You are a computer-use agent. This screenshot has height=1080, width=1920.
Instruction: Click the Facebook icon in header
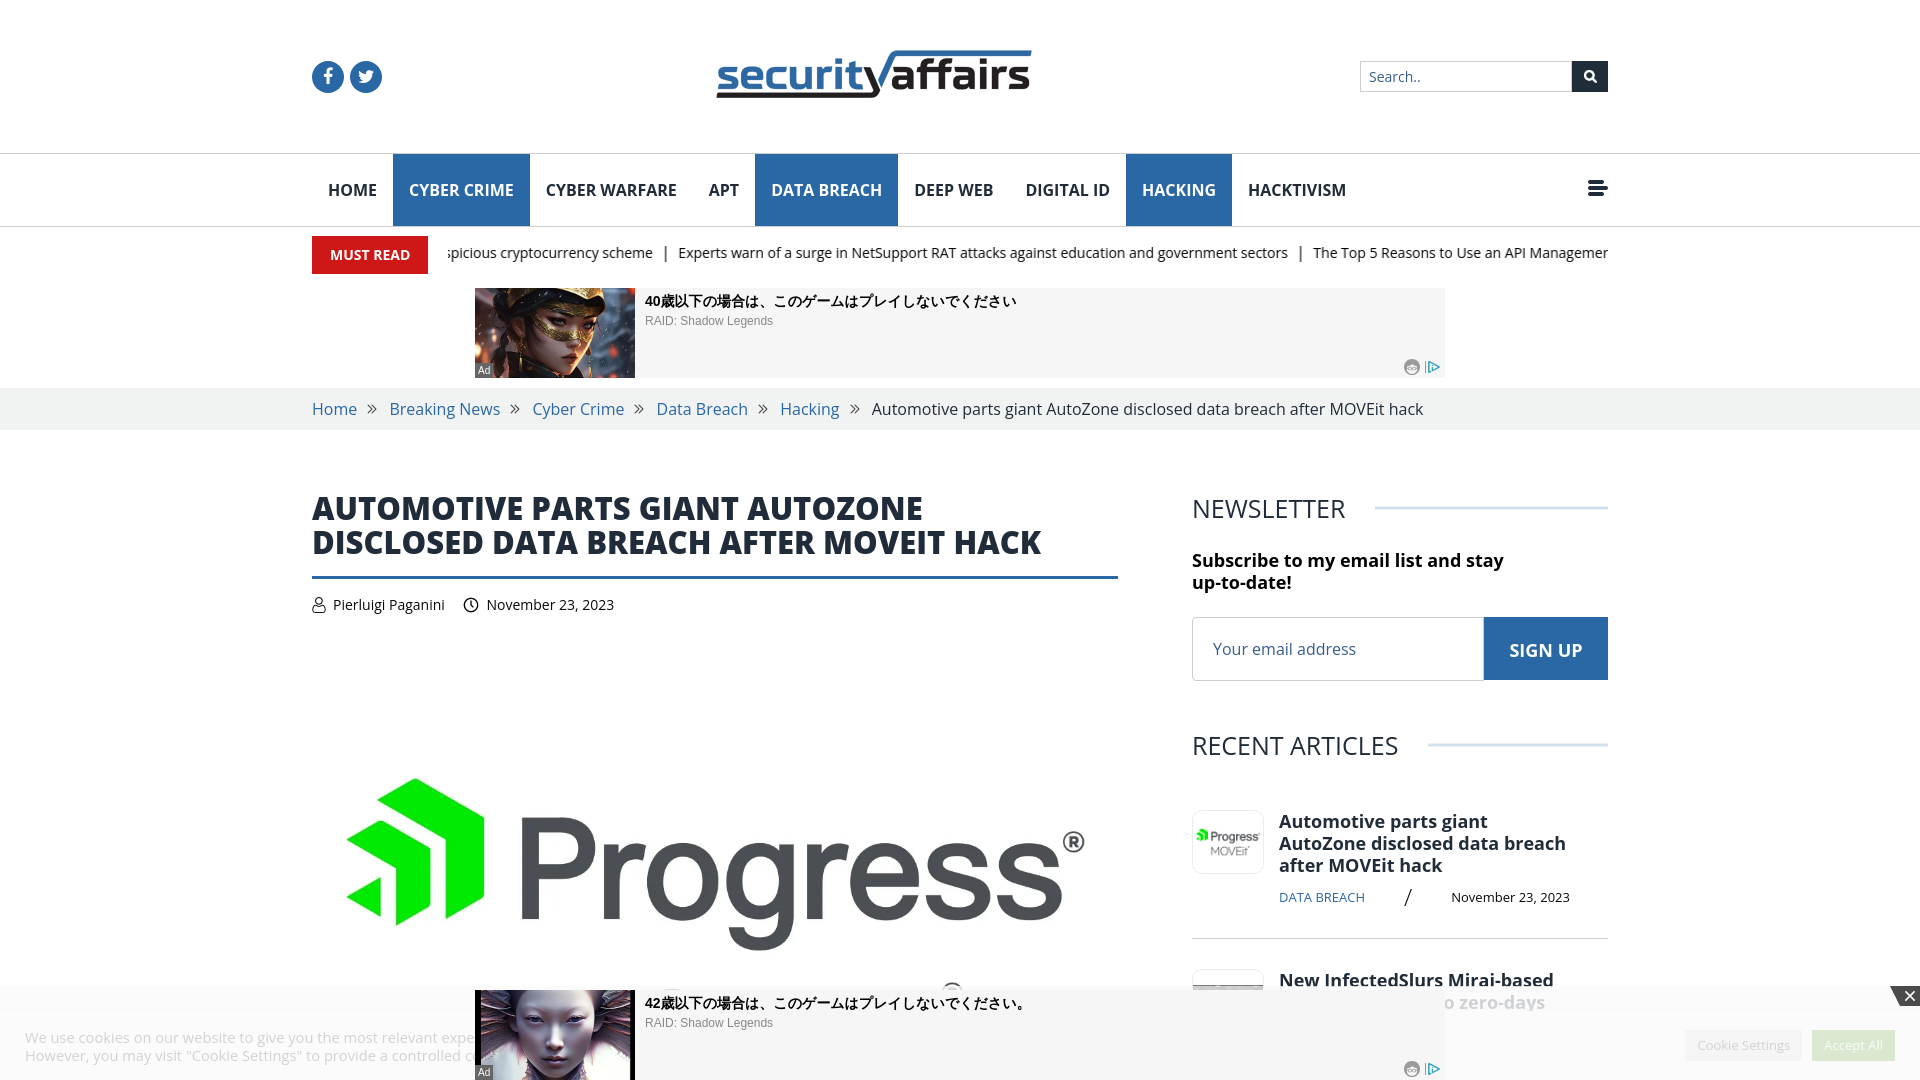[x=327, y=76]
